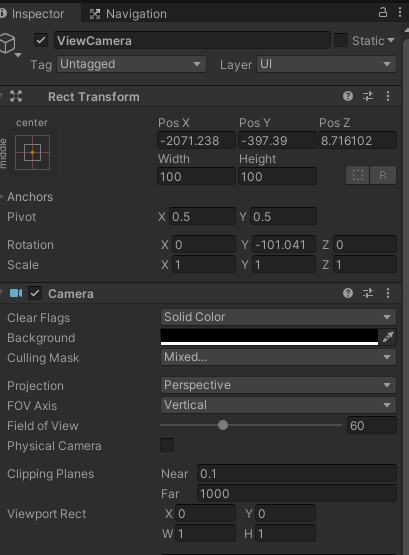Screen dimensions: 409x555
Task: Disable the Camera component checkbox
Action: pyautogui.click(x=35, y=293)
